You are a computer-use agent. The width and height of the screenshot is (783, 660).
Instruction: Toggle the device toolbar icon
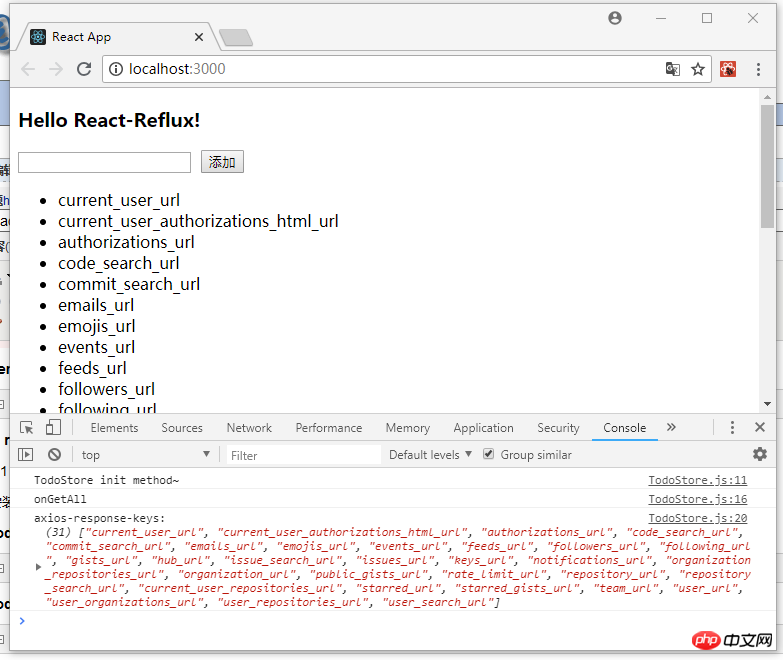click(x=53, y=427)
